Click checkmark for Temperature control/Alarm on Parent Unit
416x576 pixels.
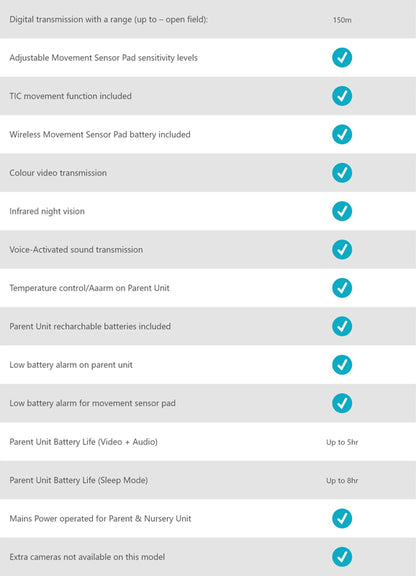tap(342, 288)
